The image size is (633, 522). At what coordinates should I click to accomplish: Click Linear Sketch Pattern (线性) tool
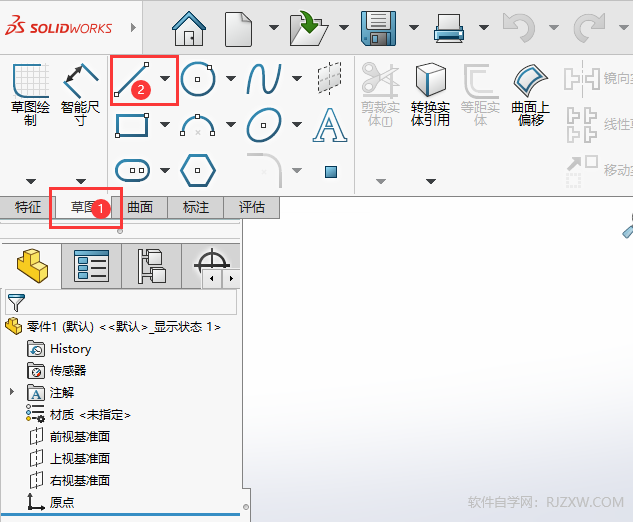click(598, 124)
